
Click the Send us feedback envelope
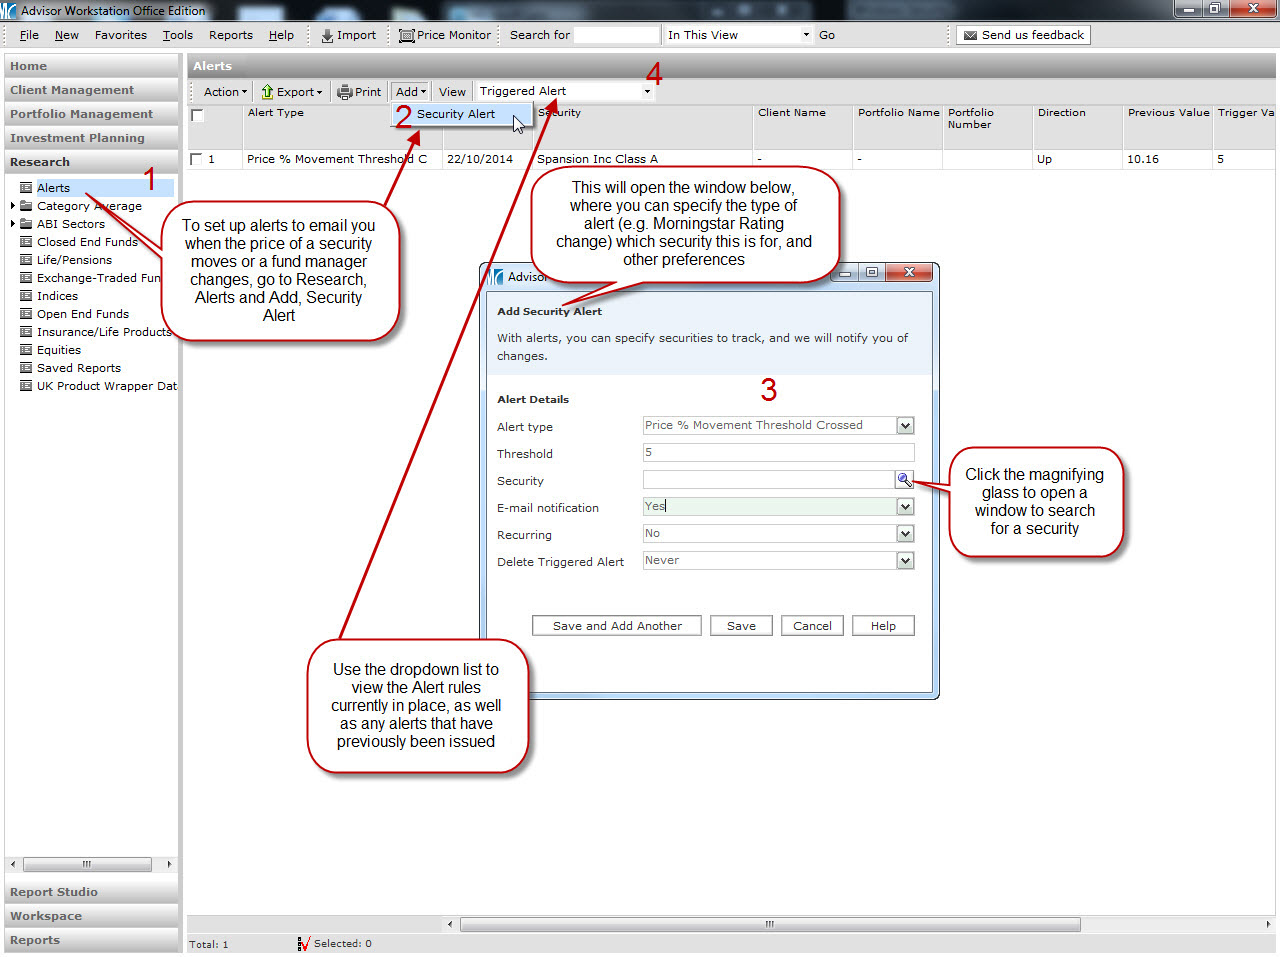pyautogui.click(x=970, y=35)
